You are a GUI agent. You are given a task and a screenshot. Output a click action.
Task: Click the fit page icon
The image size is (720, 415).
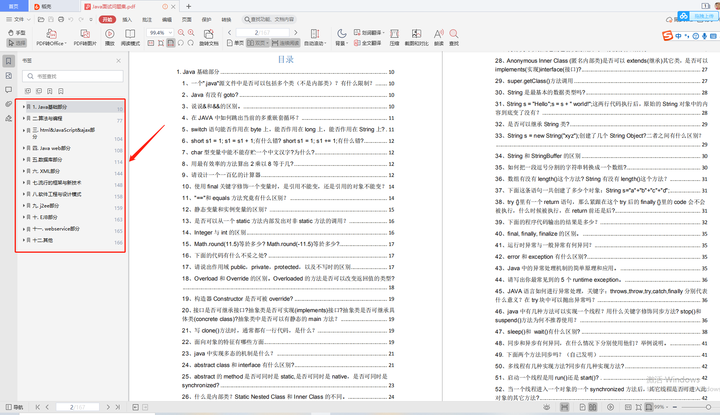click(x=161, y=43)
